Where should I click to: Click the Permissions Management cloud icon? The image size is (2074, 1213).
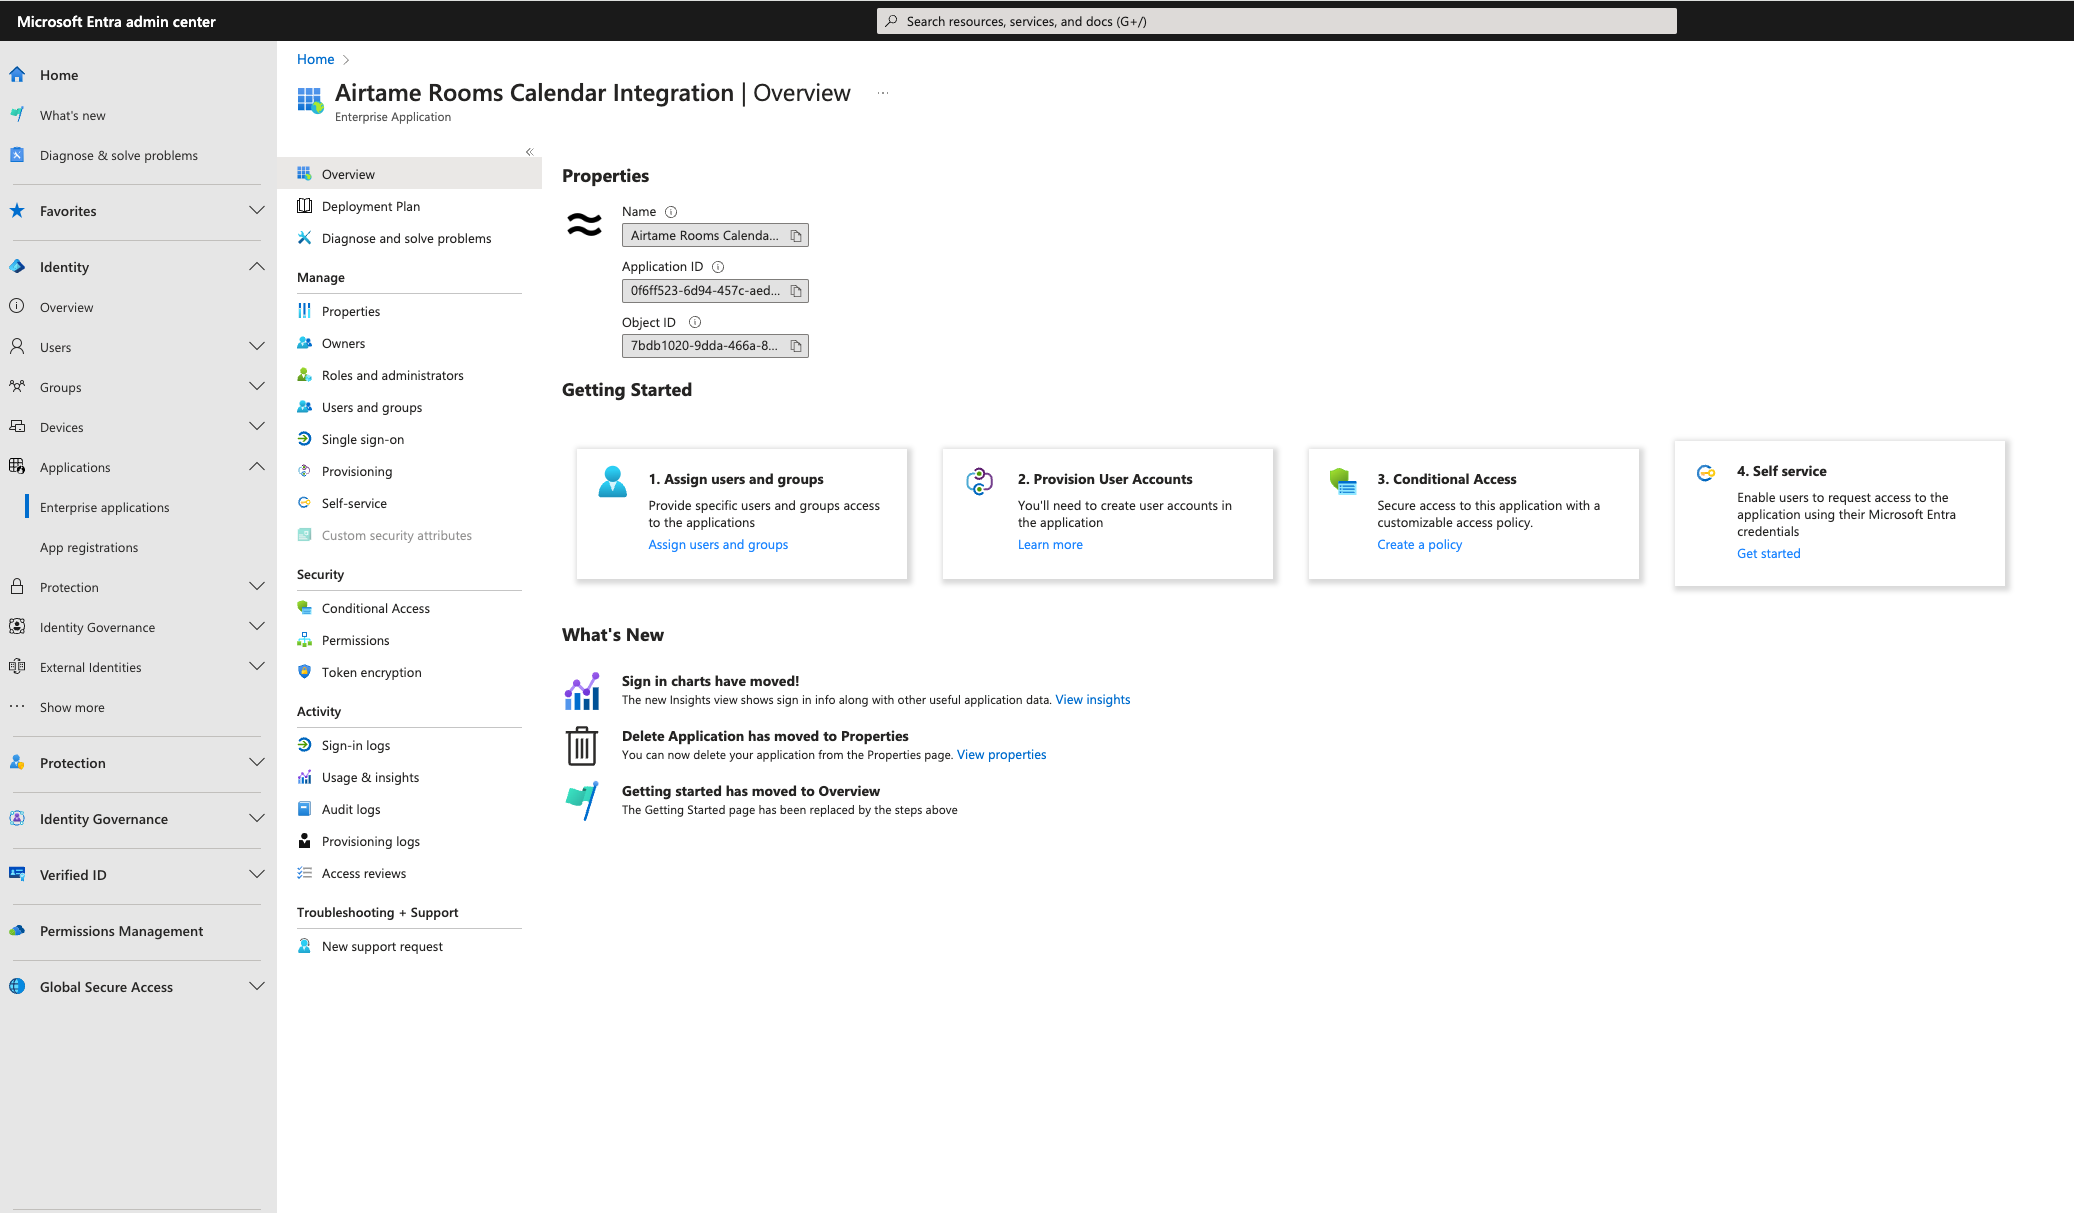[x=17, y=931]
